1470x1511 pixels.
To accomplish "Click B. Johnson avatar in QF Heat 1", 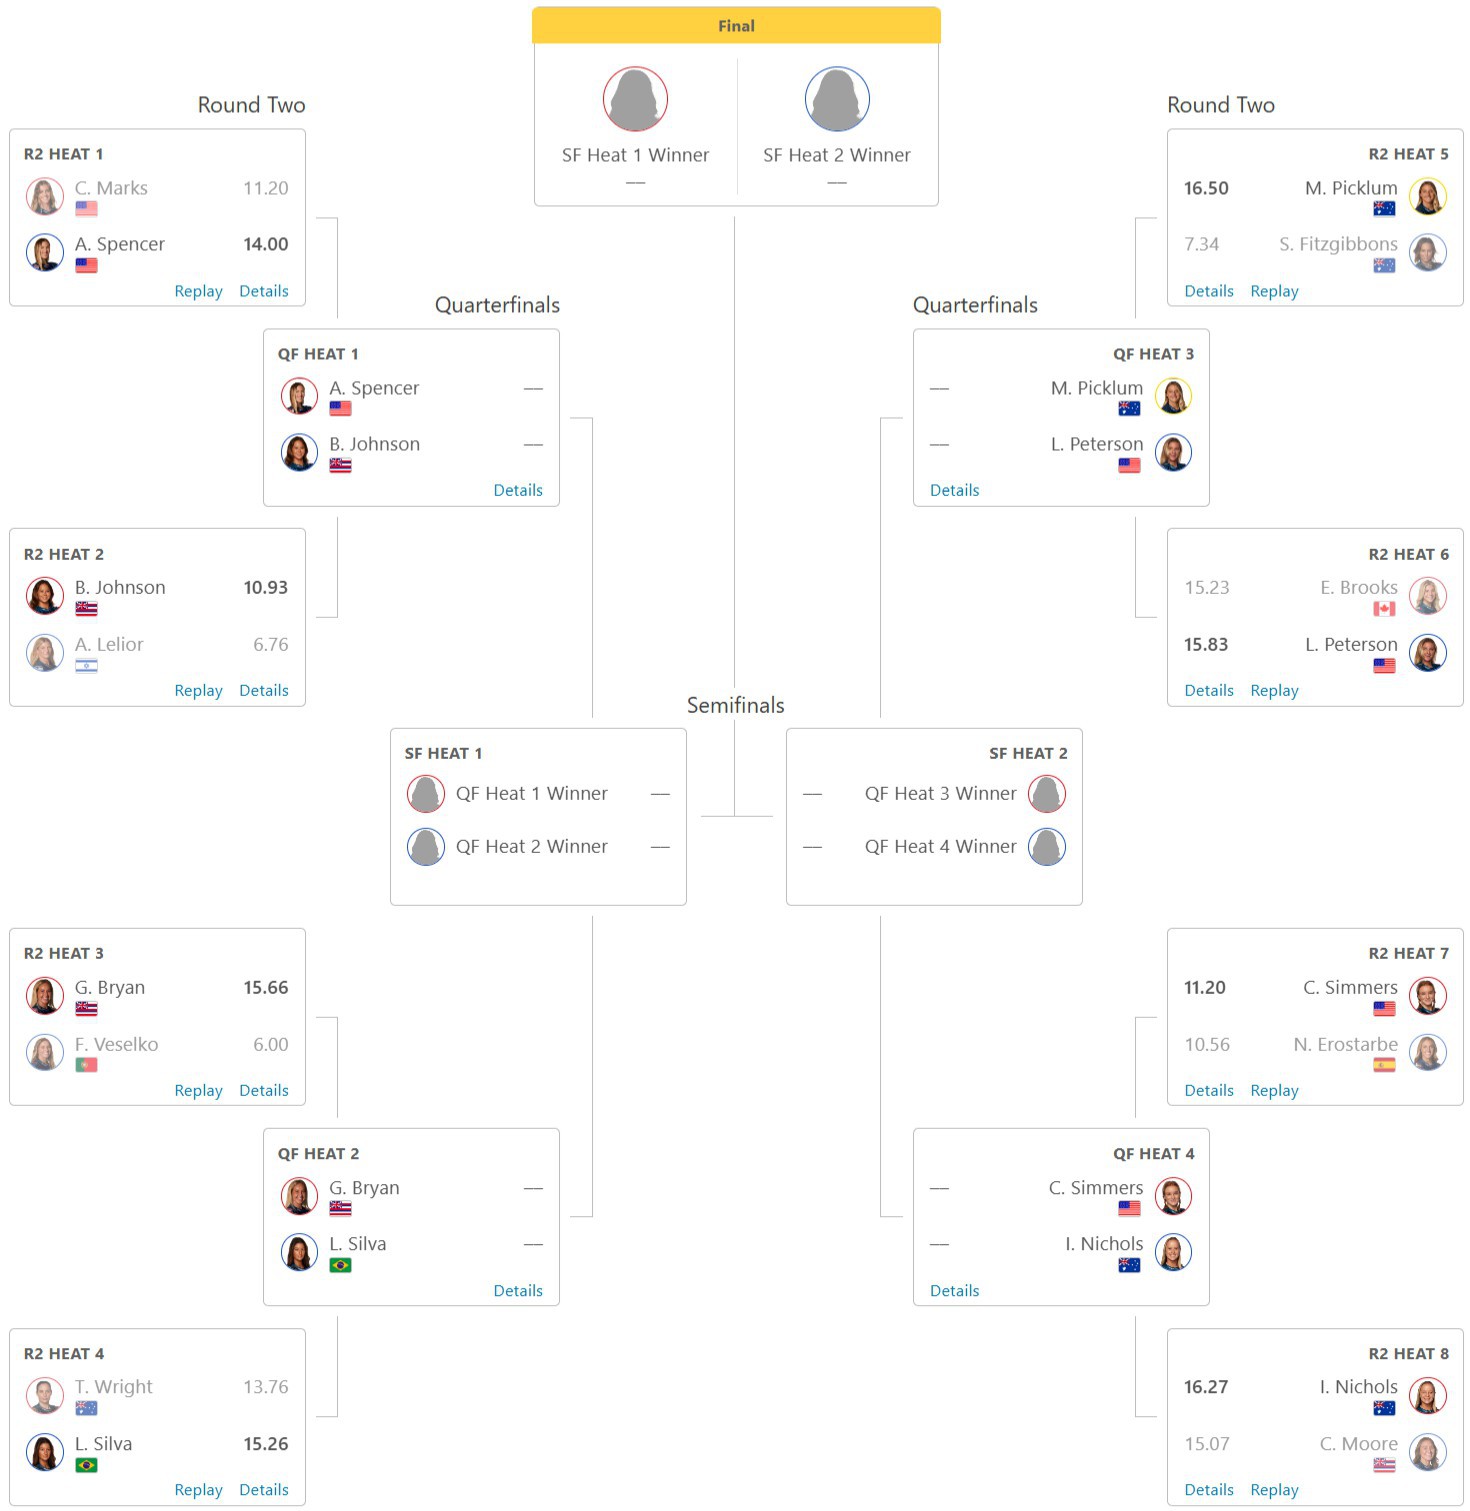I will point(299,452).
